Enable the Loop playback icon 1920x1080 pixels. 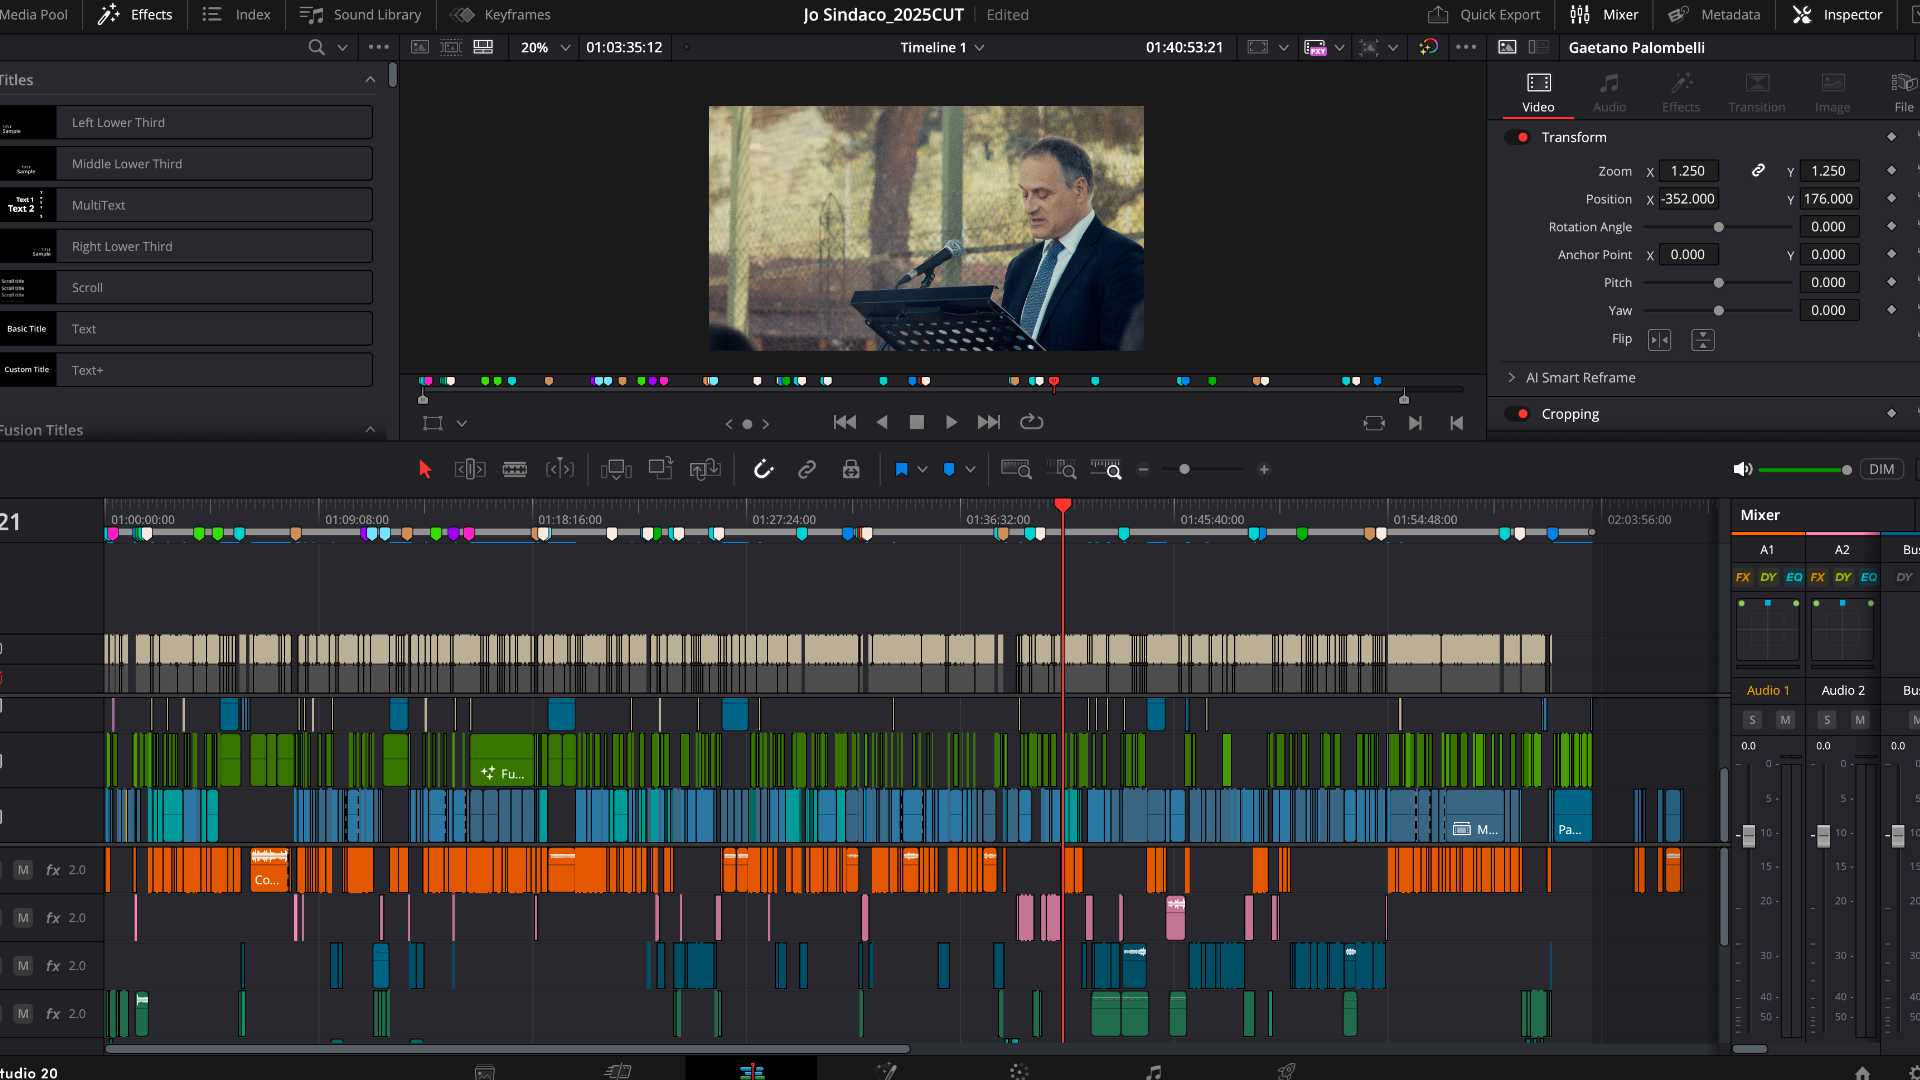point(1031,422)
